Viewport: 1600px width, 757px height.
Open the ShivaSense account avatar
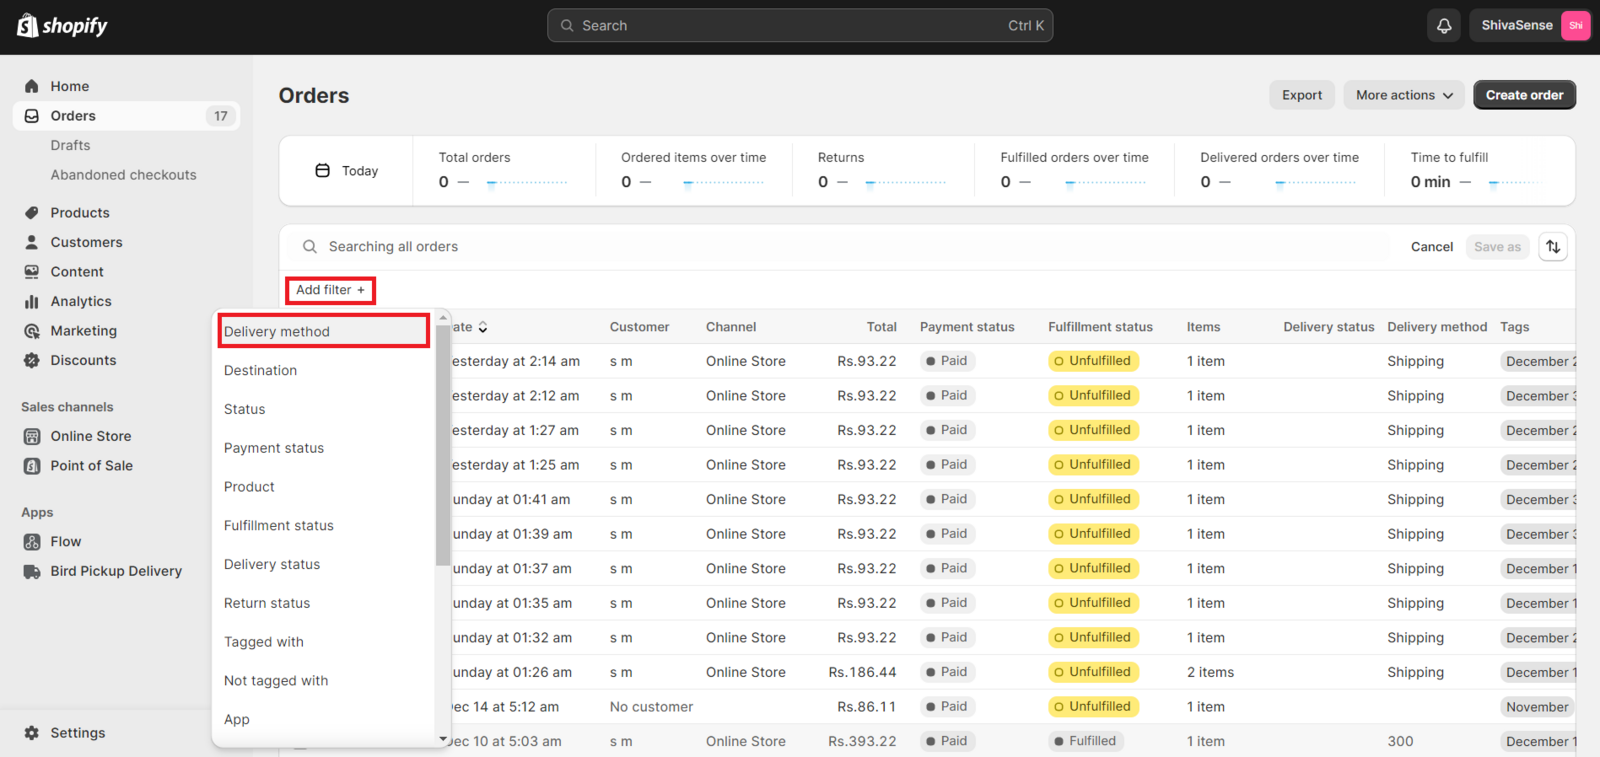1576,26
